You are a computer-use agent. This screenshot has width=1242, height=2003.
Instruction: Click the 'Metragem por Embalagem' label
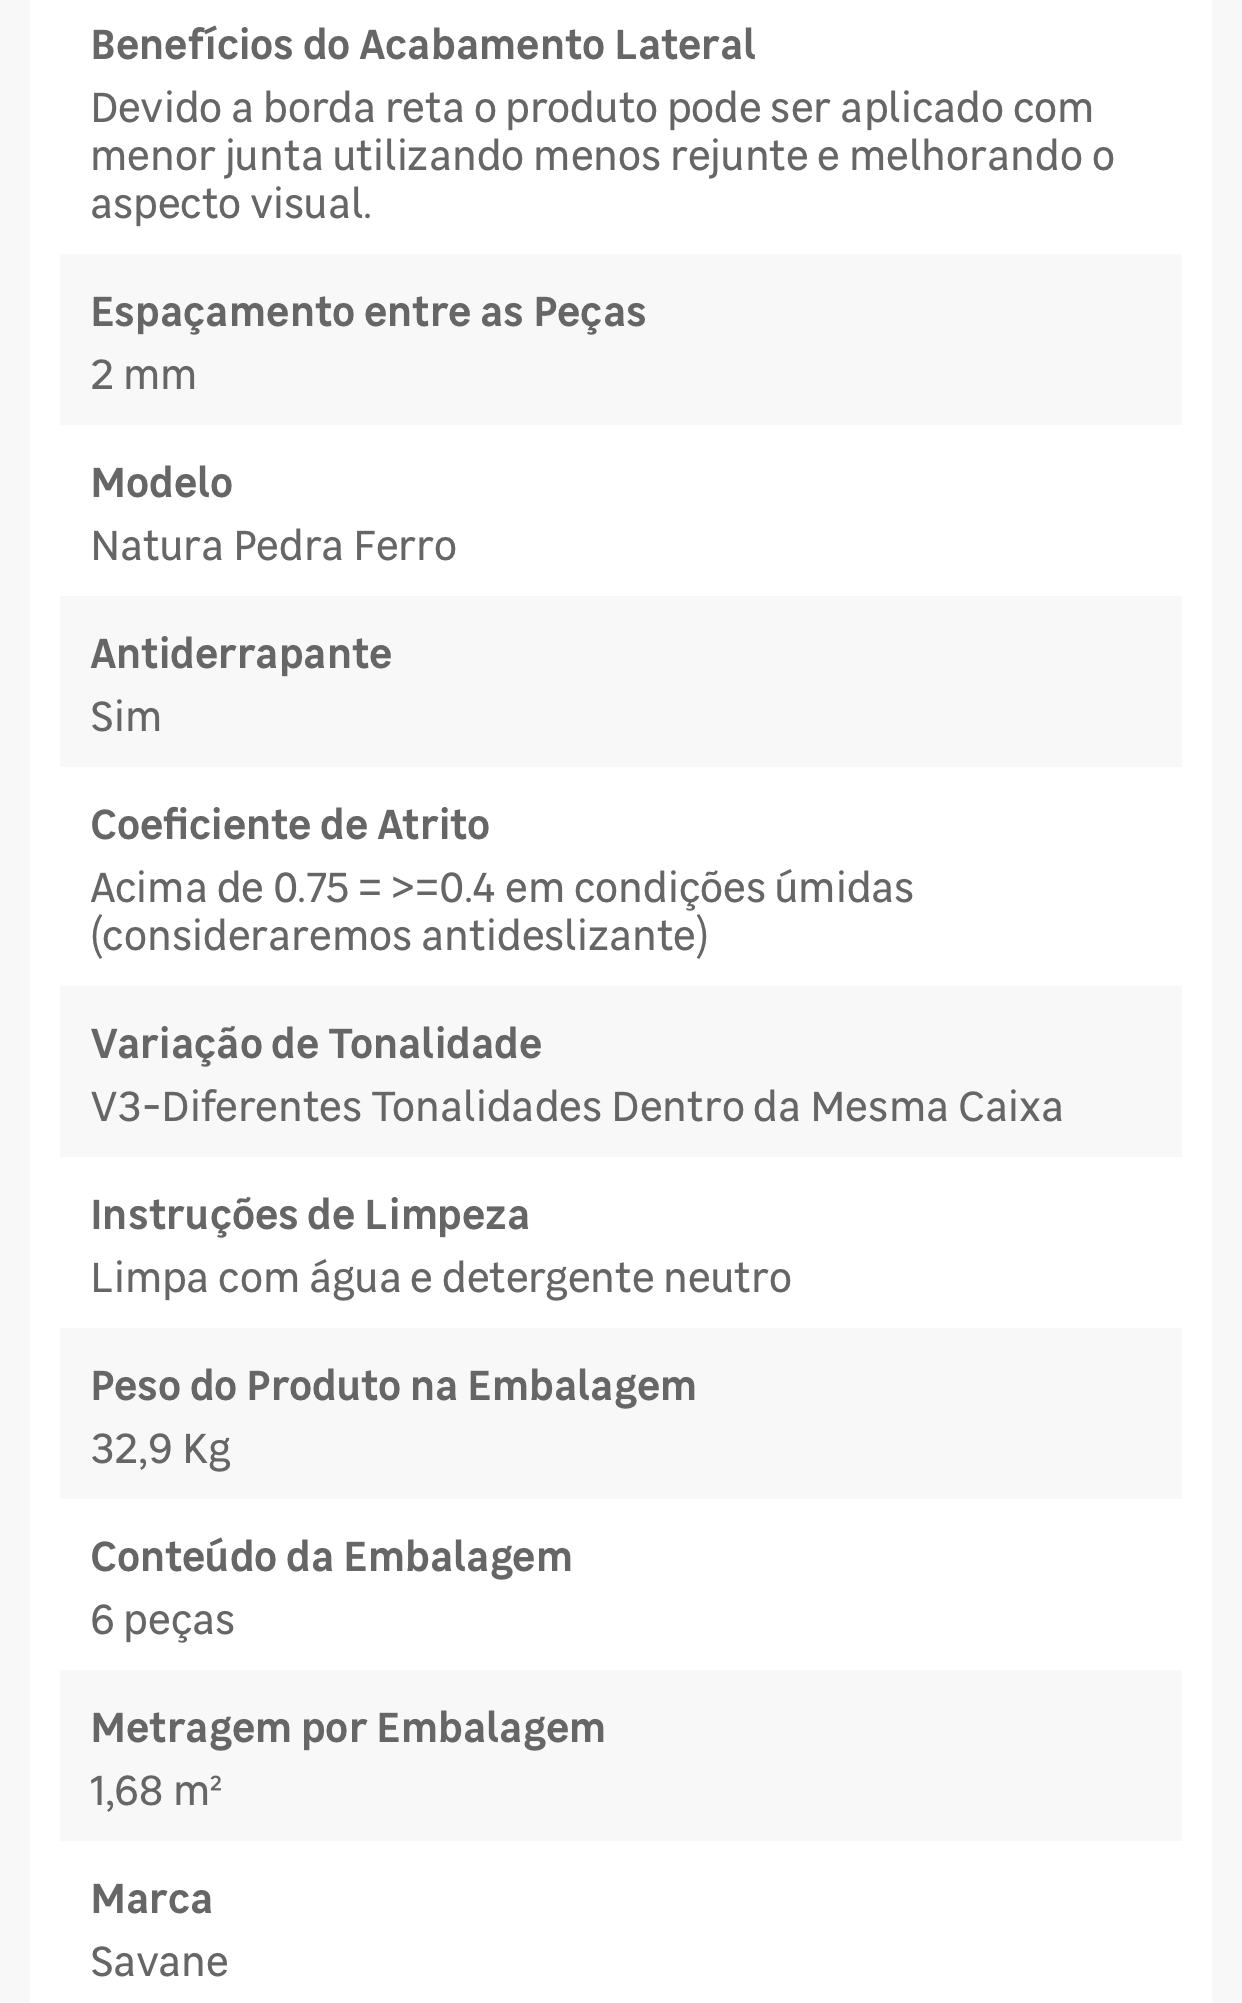[348, 1728]
